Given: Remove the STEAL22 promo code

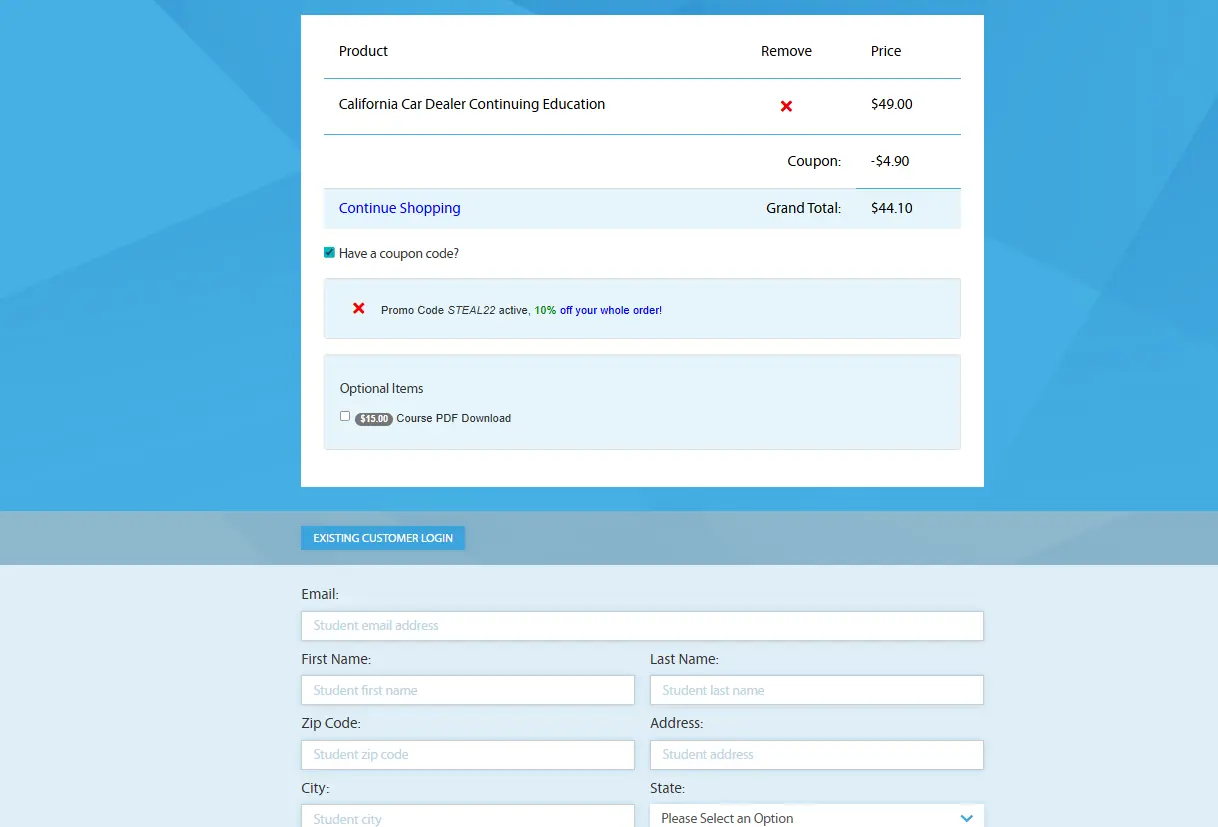Looking at the screenshot, I should tap(359, 309).
